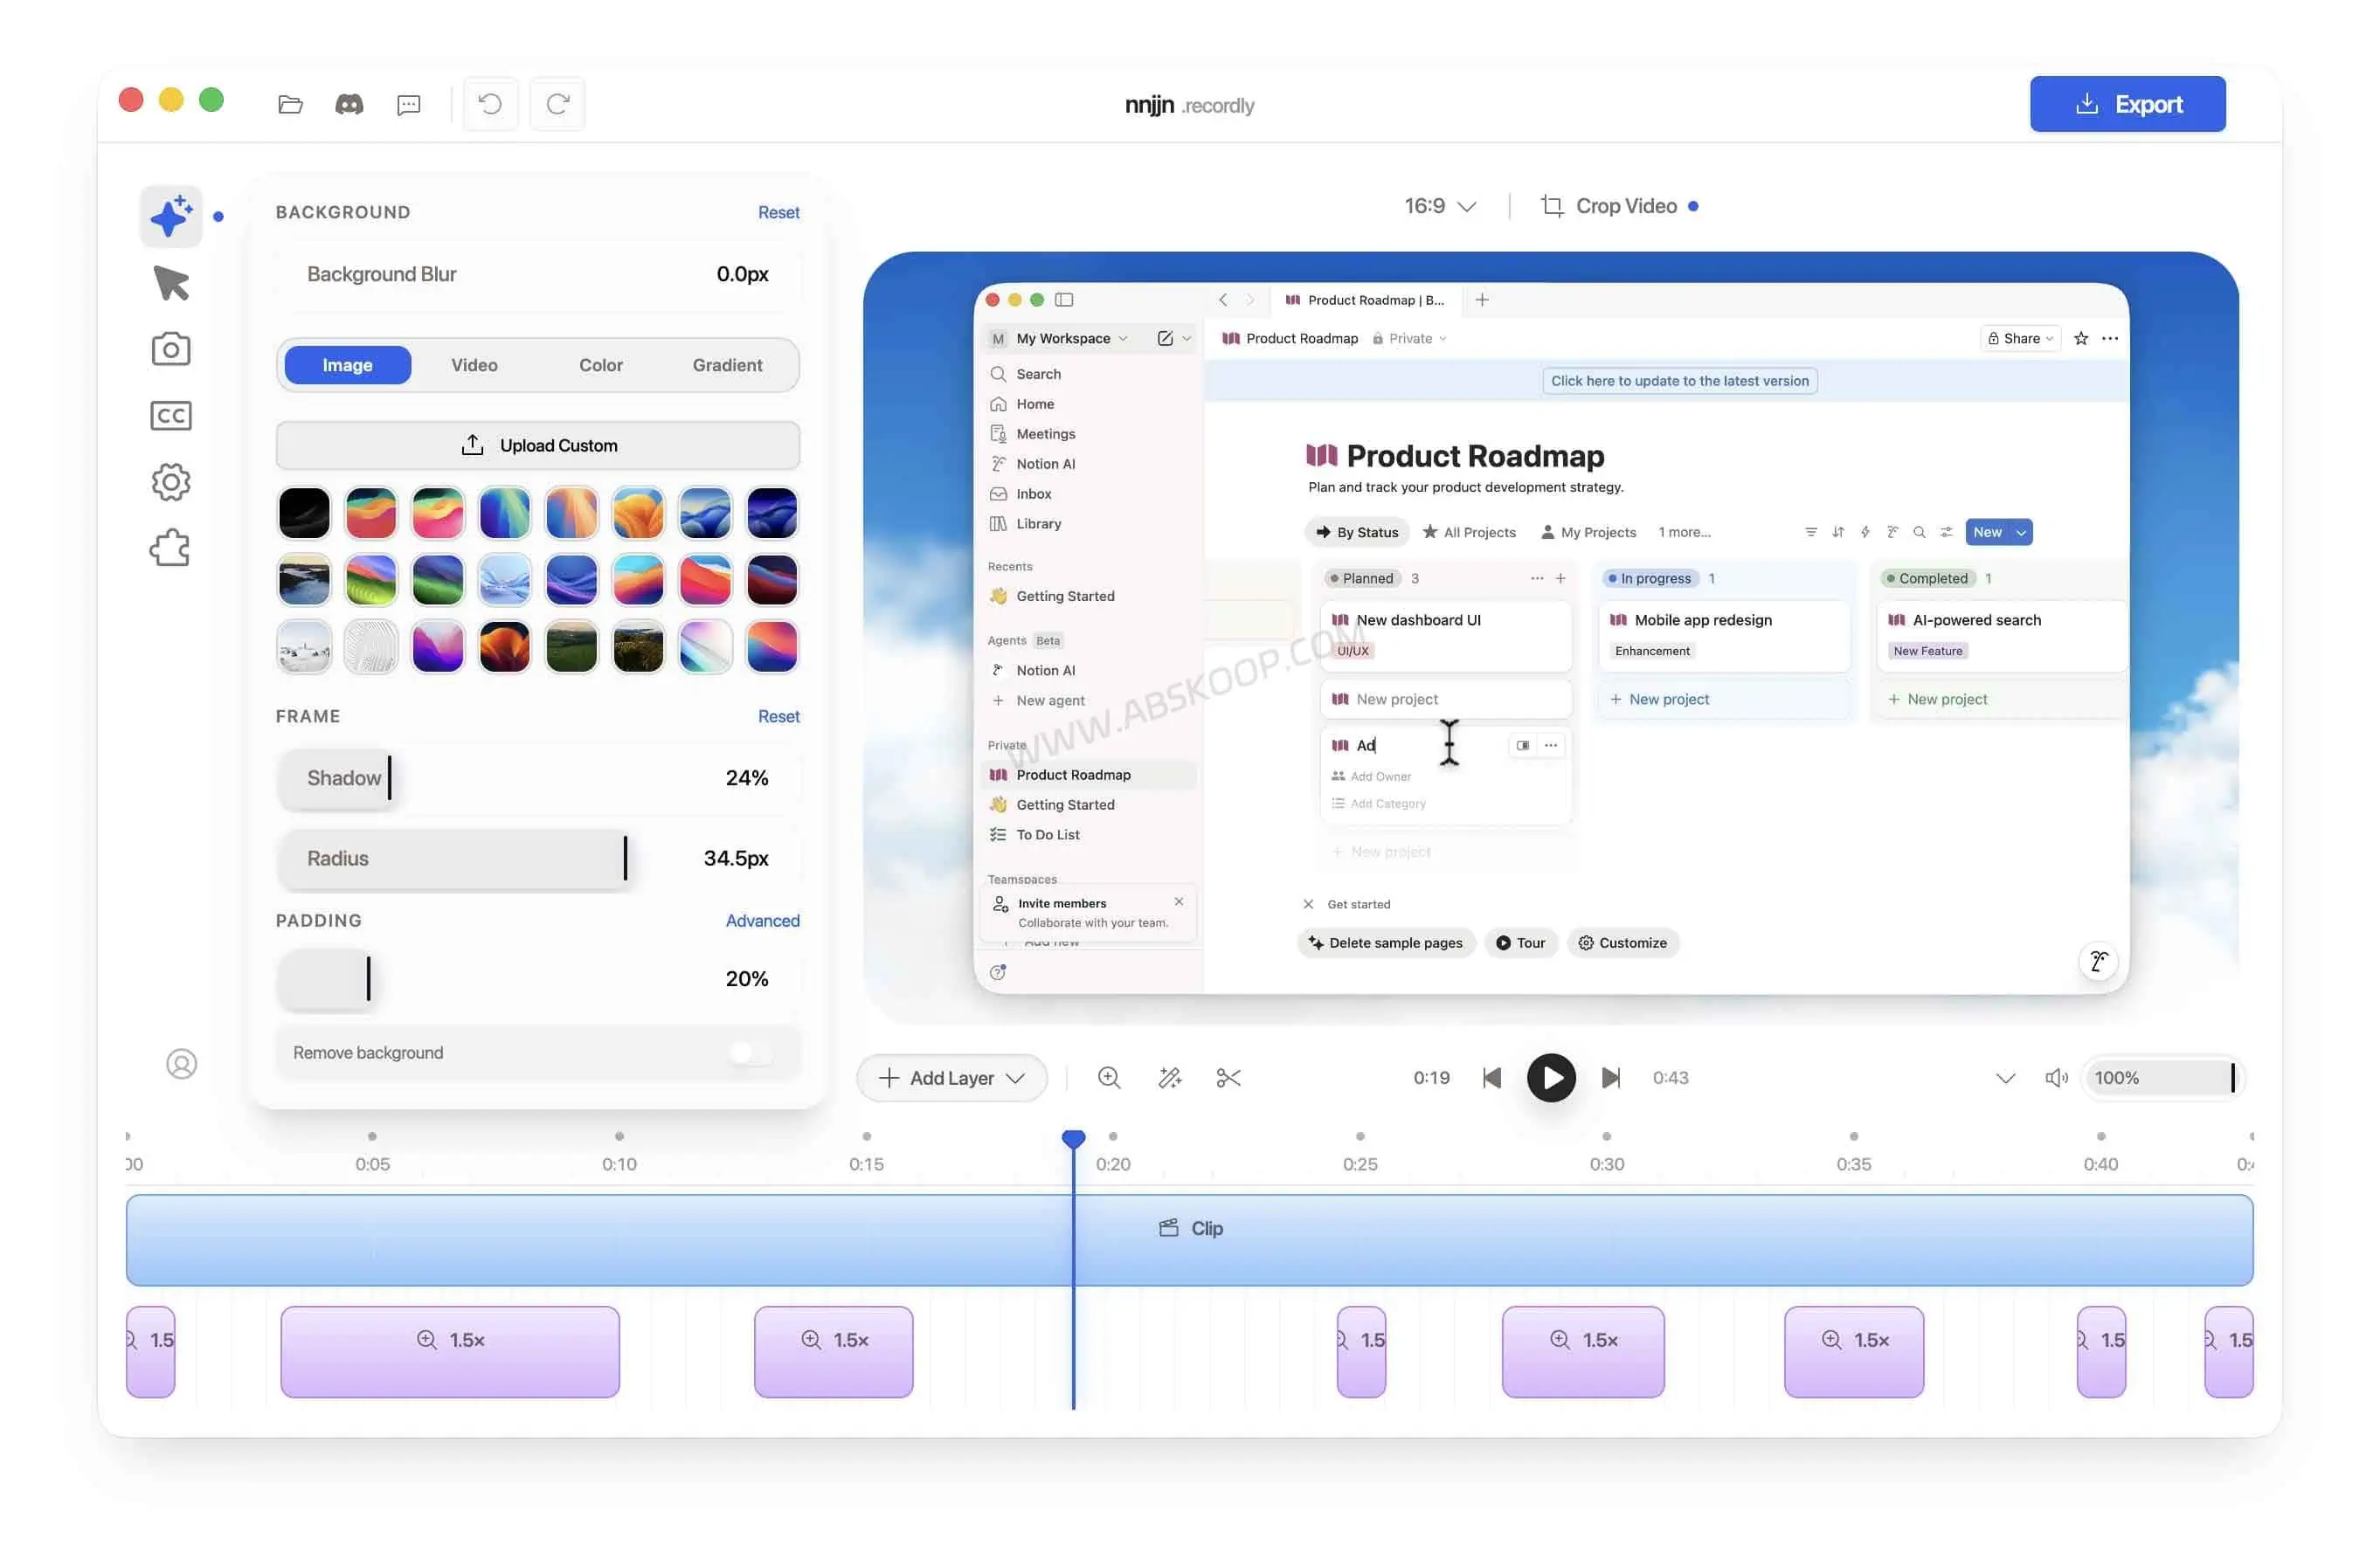Switch to the Video background tab
The image size is (2380, 1567).
click(x=474, y=365)
